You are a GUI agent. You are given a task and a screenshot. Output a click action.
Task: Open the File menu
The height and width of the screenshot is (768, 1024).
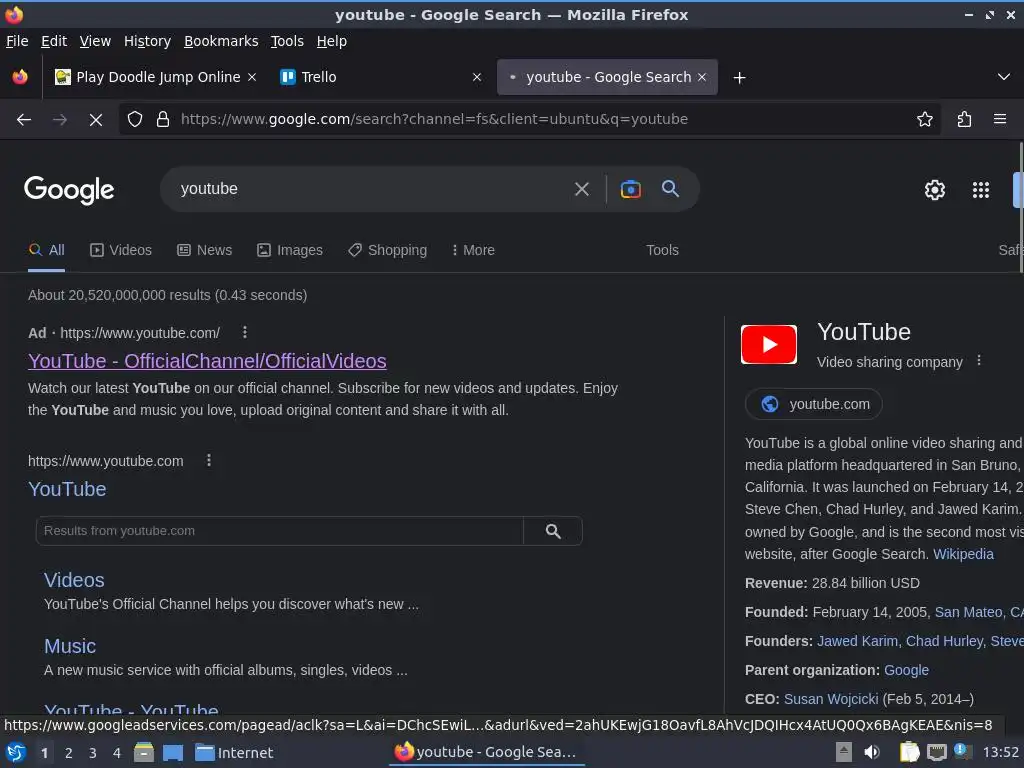pyautogui.click(x=17, y=41)
